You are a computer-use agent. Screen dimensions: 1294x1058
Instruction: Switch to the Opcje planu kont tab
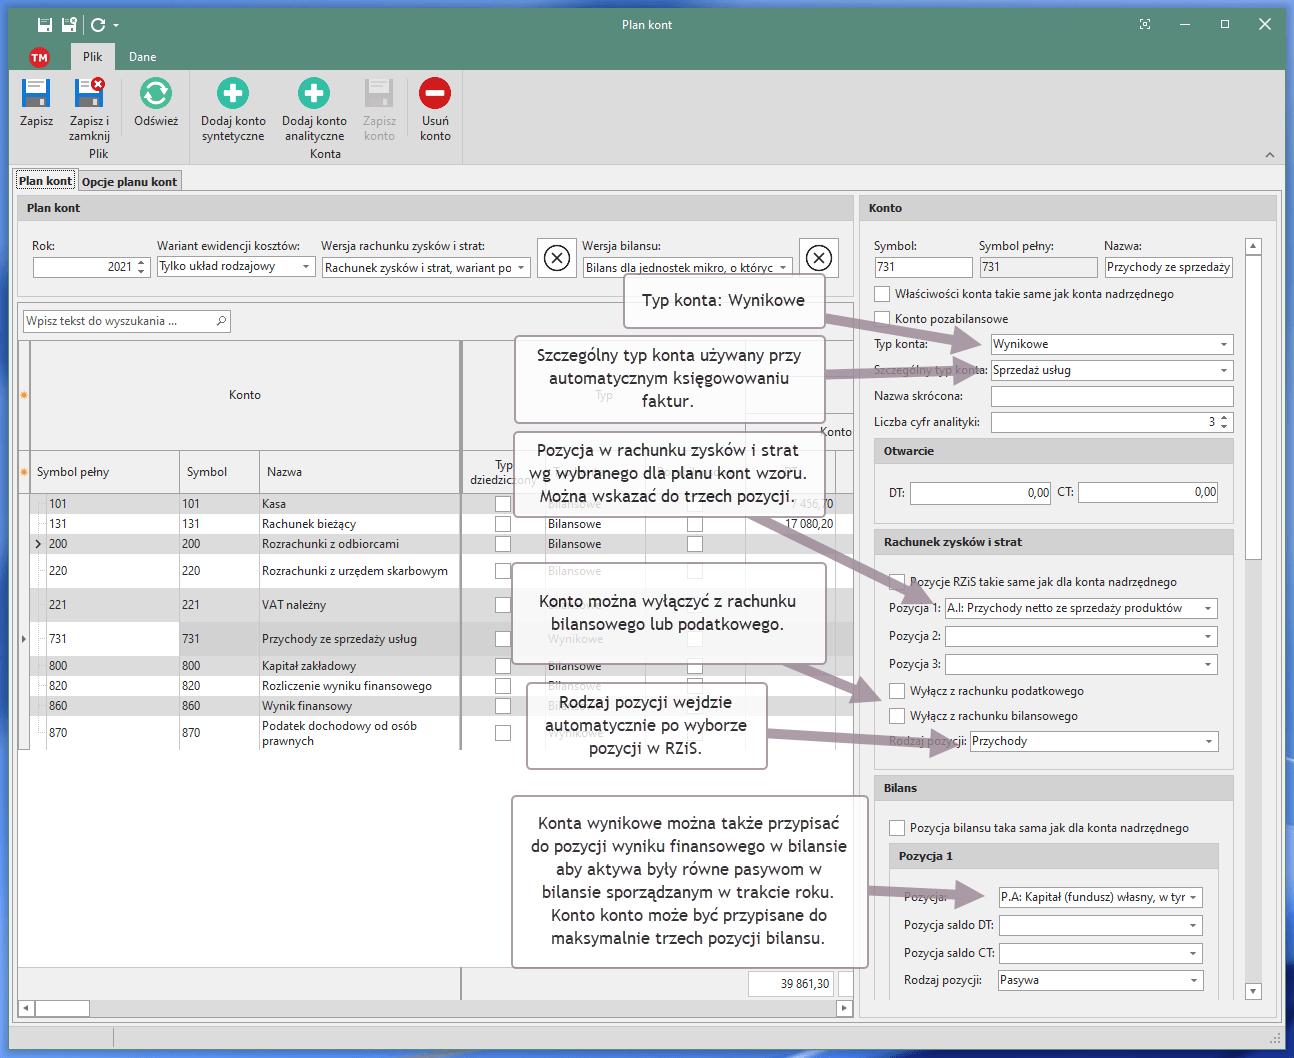129,182
